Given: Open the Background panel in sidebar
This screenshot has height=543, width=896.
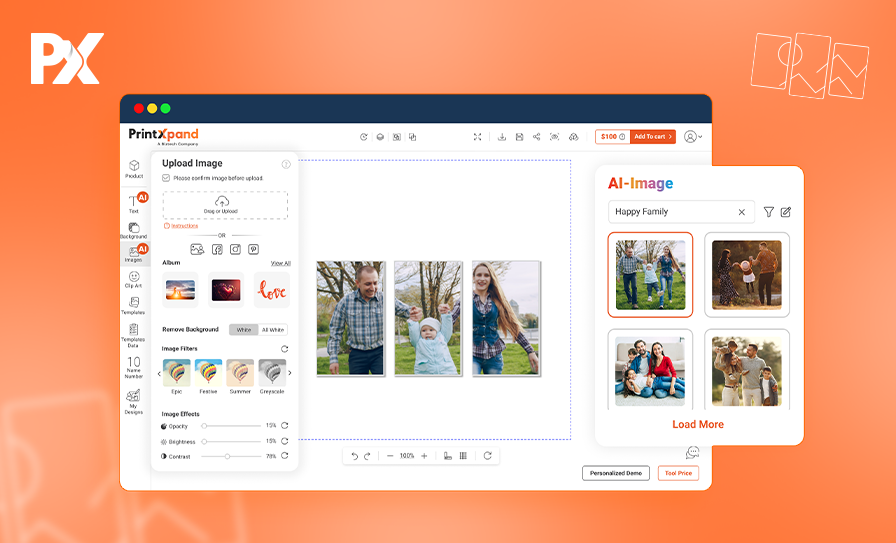Looking at the screenshot, I should coord(134,230).
